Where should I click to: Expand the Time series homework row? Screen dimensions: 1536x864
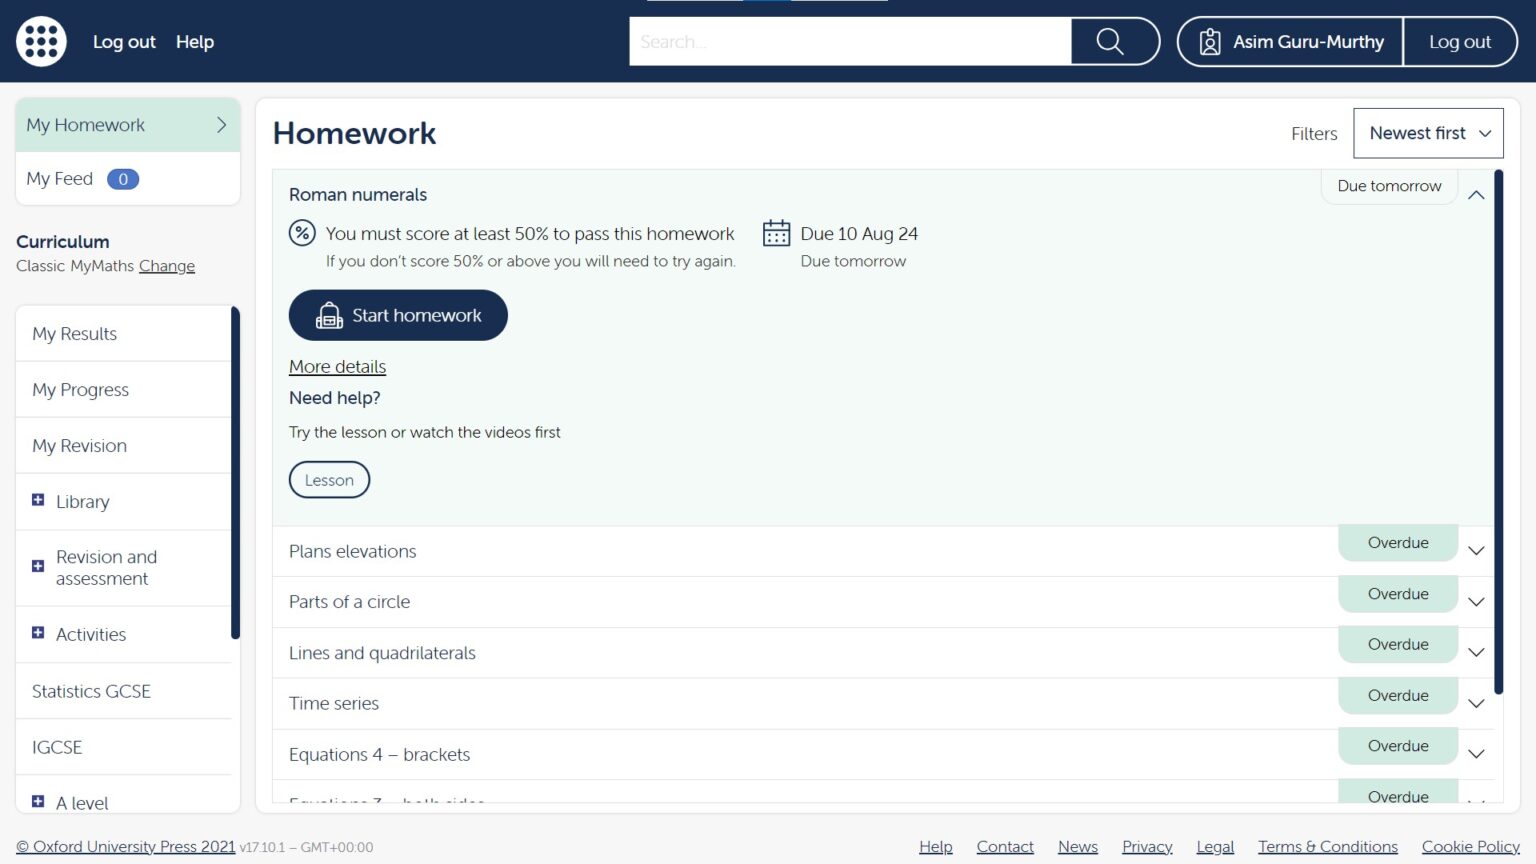(1476, 704)
